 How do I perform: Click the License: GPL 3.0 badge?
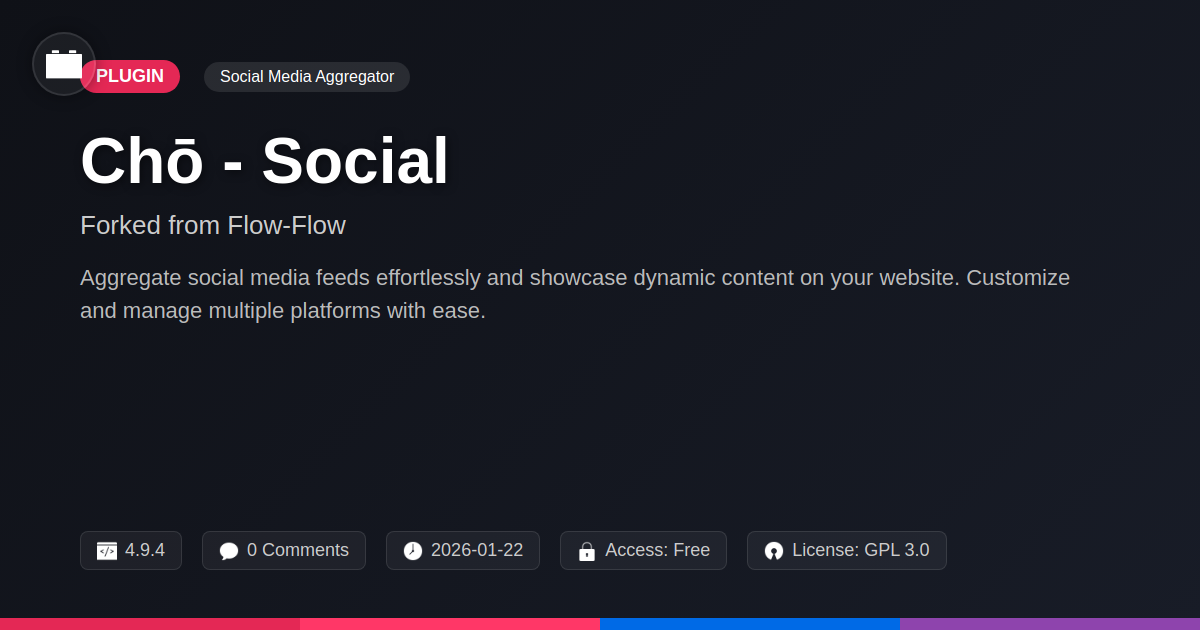pos(847,550)
